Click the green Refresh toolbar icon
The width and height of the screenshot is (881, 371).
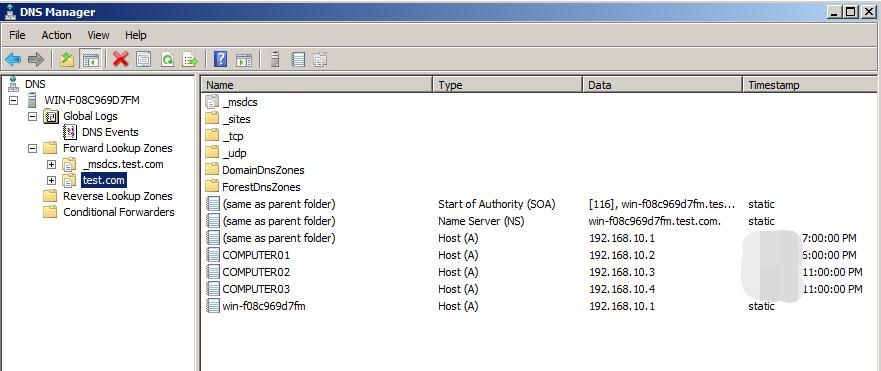coord(167,59)
